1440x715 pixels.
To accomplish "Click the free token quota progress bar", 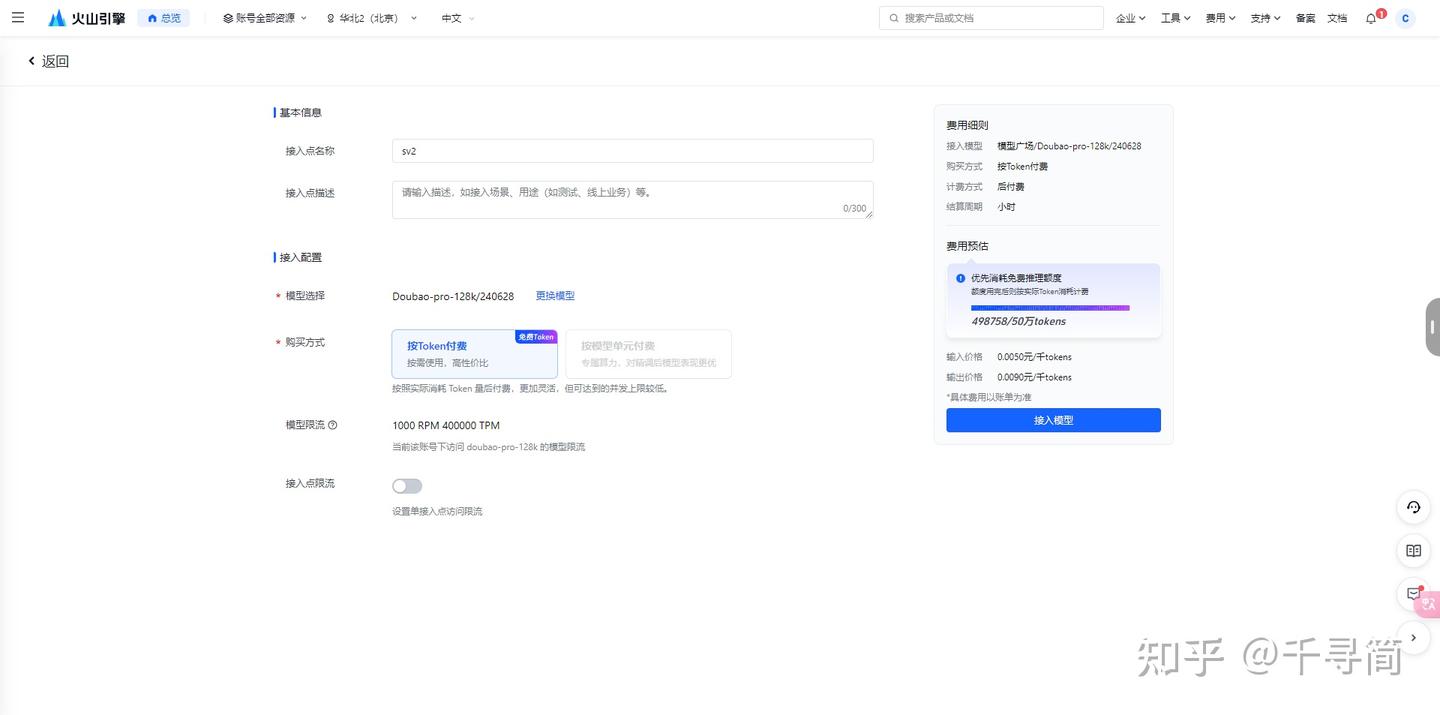I will [x=1051, y=308].
